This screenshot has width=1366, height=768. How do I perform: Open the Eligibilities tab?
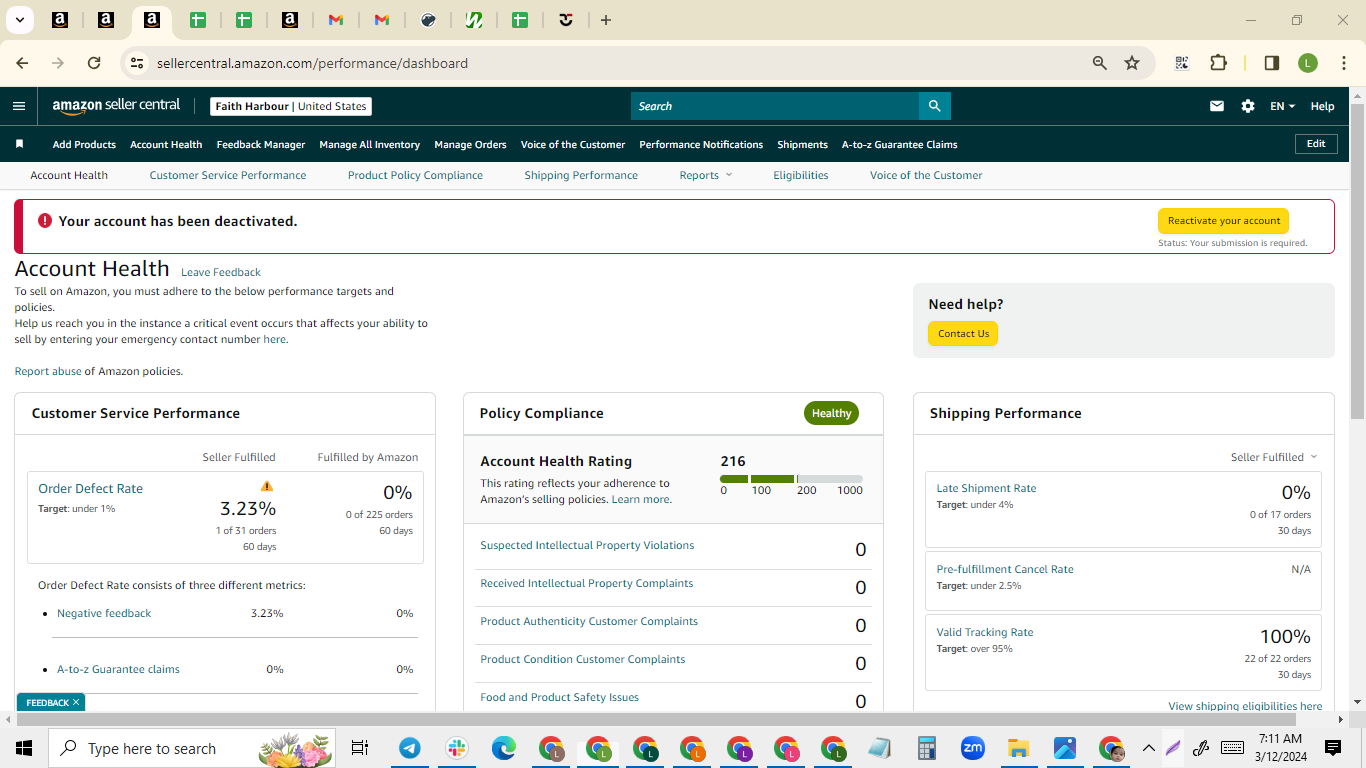801,175
